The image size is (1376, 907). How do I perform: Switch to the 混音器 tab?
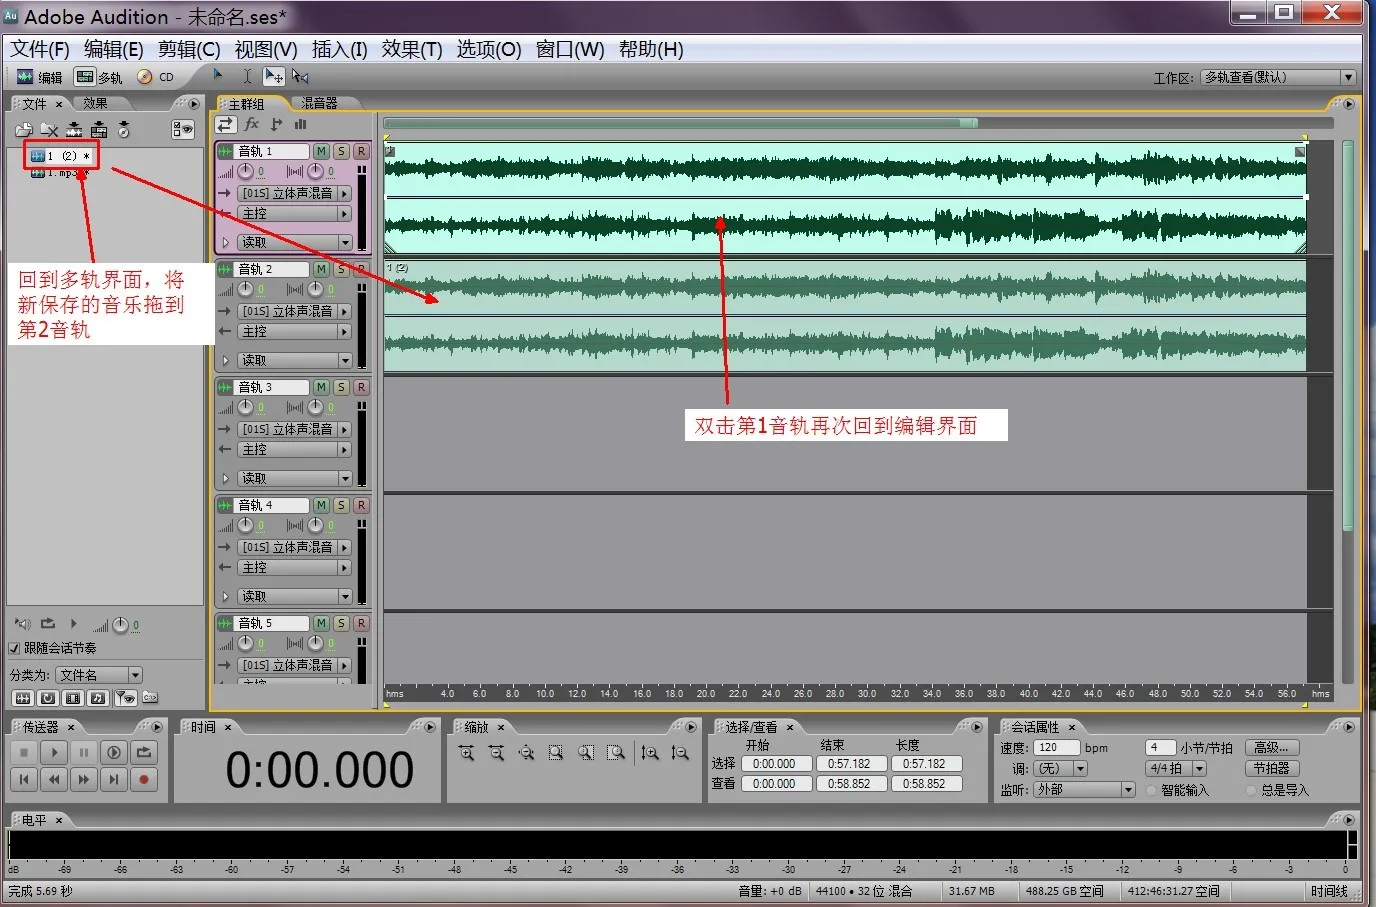click(319, 103)
